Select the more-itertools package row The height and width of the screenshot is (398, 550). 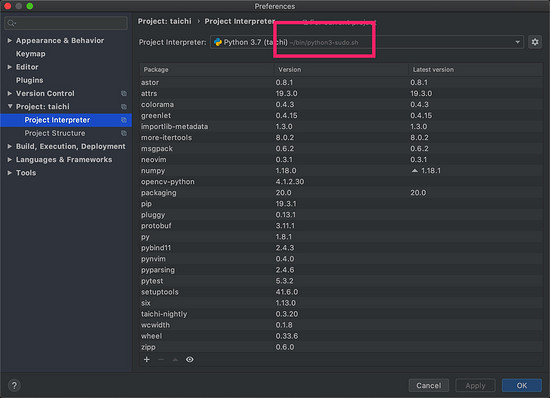coord(341,138)
